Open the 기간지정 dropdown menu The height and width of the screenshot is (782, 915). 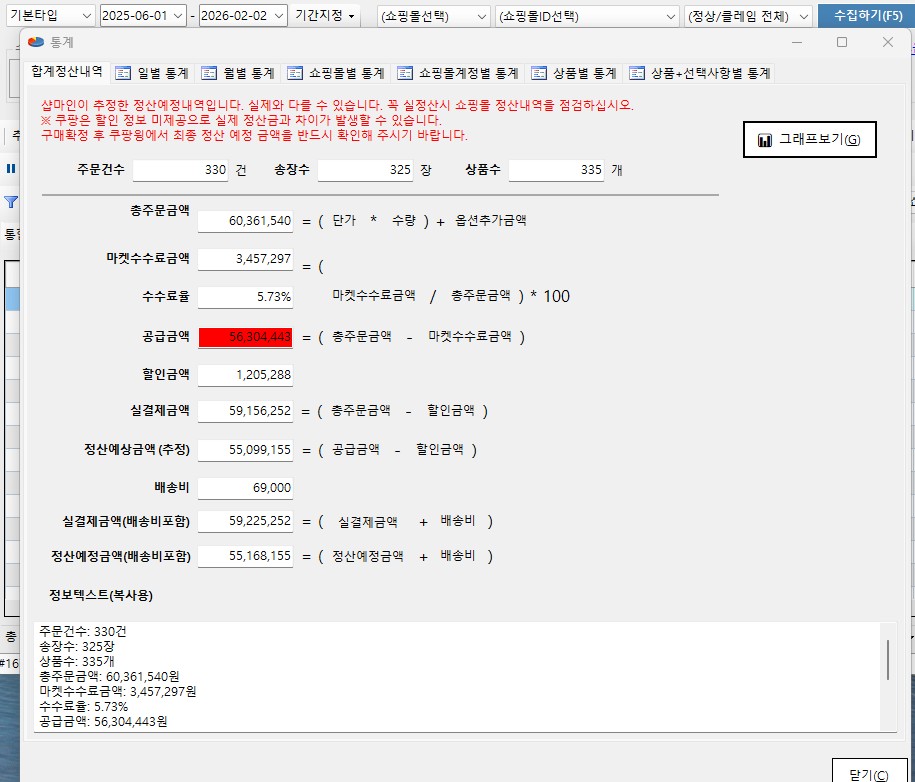(326, 16)
